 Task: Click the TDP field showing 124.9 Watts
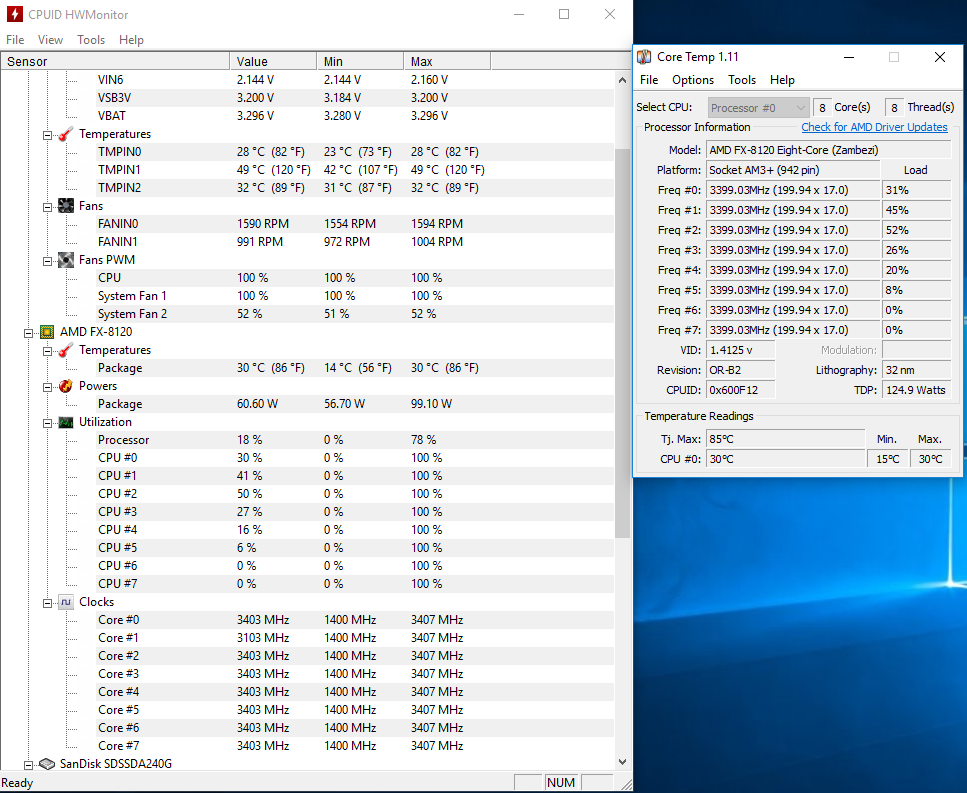click(916, 390)
